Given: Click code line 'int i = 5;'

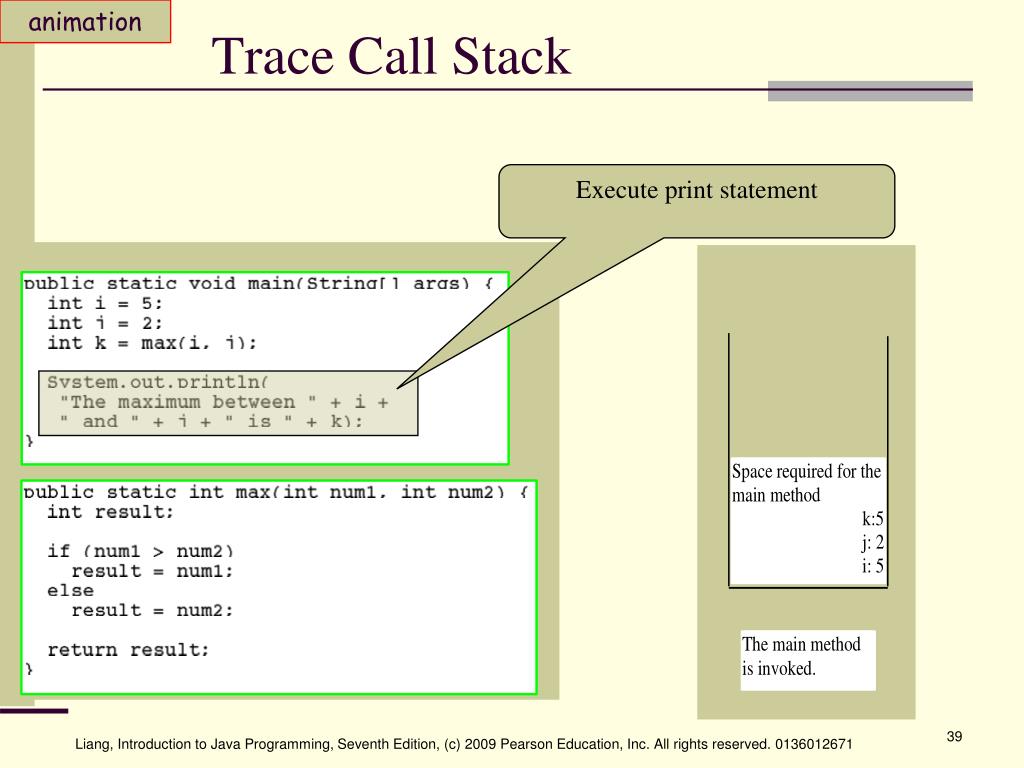Looking at the screenshot, I should pos(104,304).
